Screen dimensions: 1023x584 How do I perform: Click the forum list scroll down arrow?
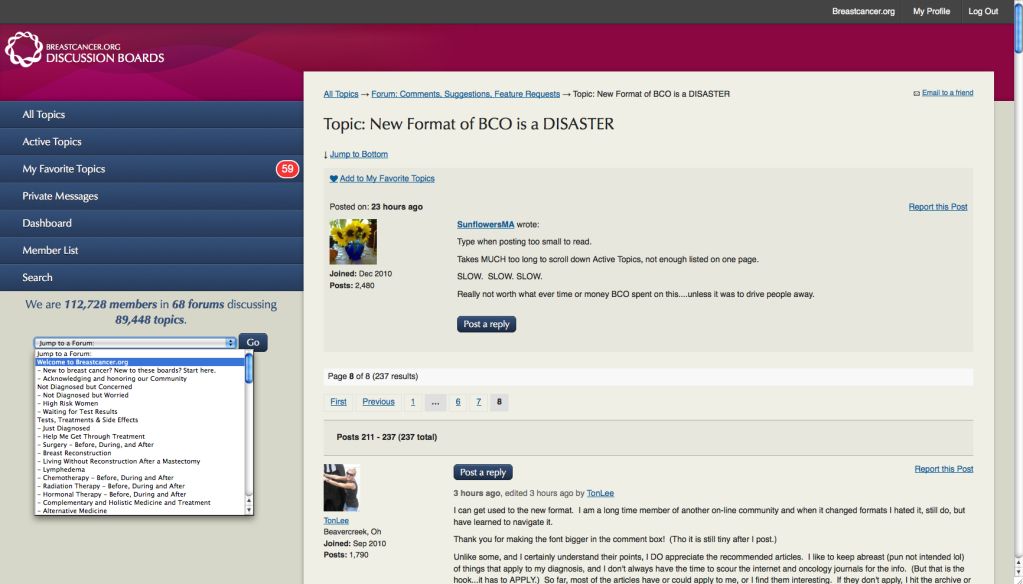pos(249,510)
